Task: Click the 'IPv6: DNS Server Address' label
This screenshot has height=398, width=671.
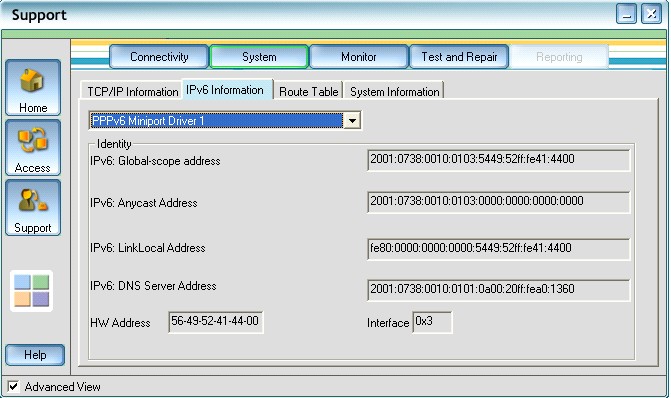Action: pos(153,286)
